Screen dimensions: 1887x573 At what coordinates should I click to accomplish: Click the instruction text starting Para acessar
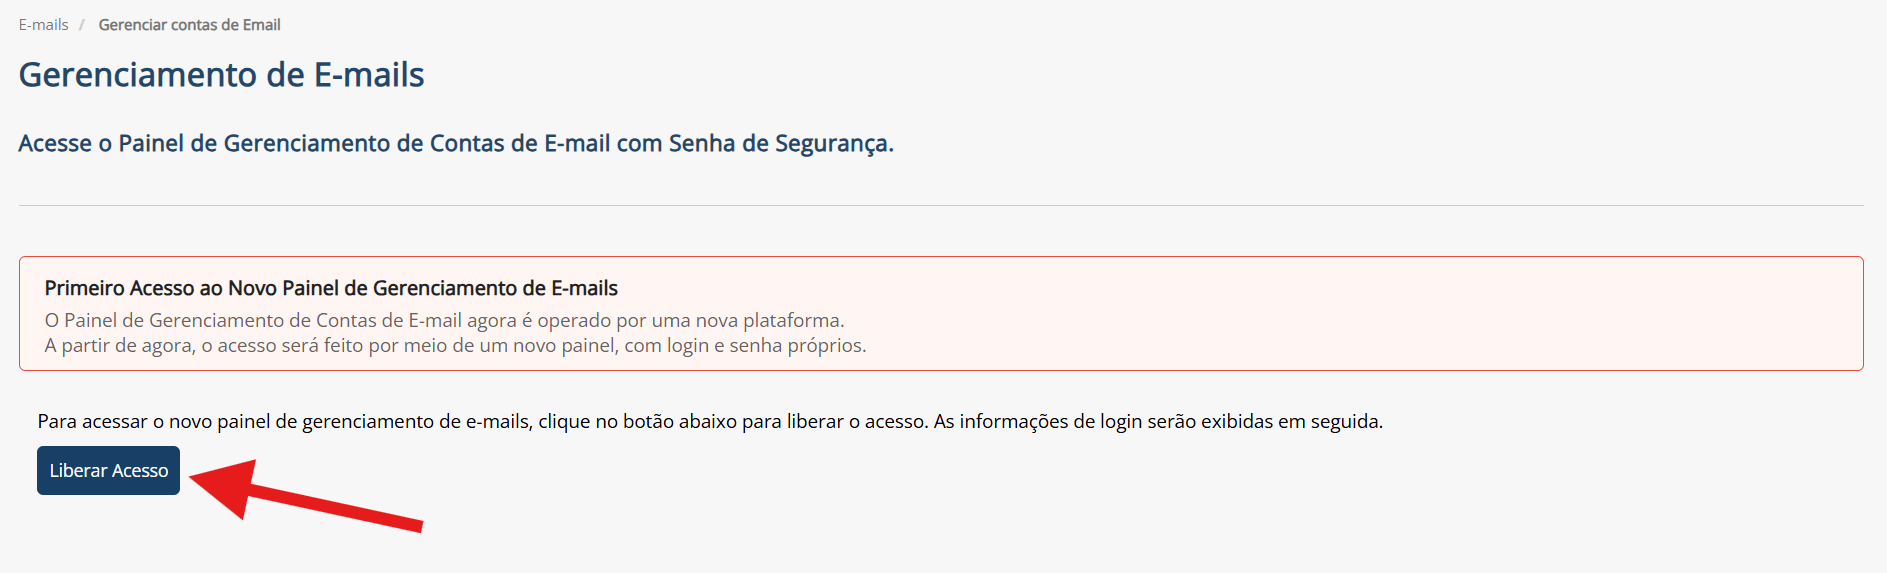[482, 422]
